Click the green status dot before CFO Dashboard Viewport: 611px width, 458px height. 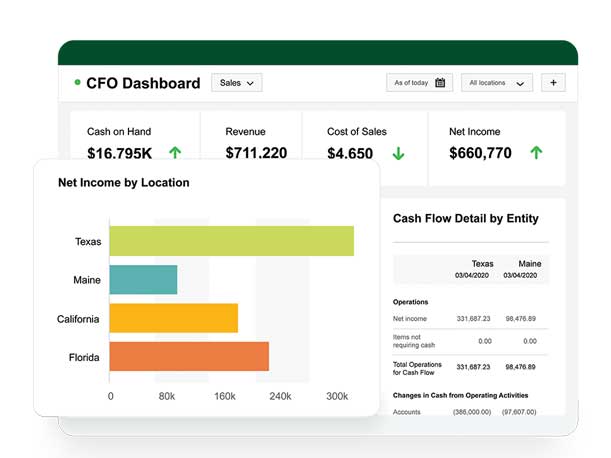tap(77, 83)
